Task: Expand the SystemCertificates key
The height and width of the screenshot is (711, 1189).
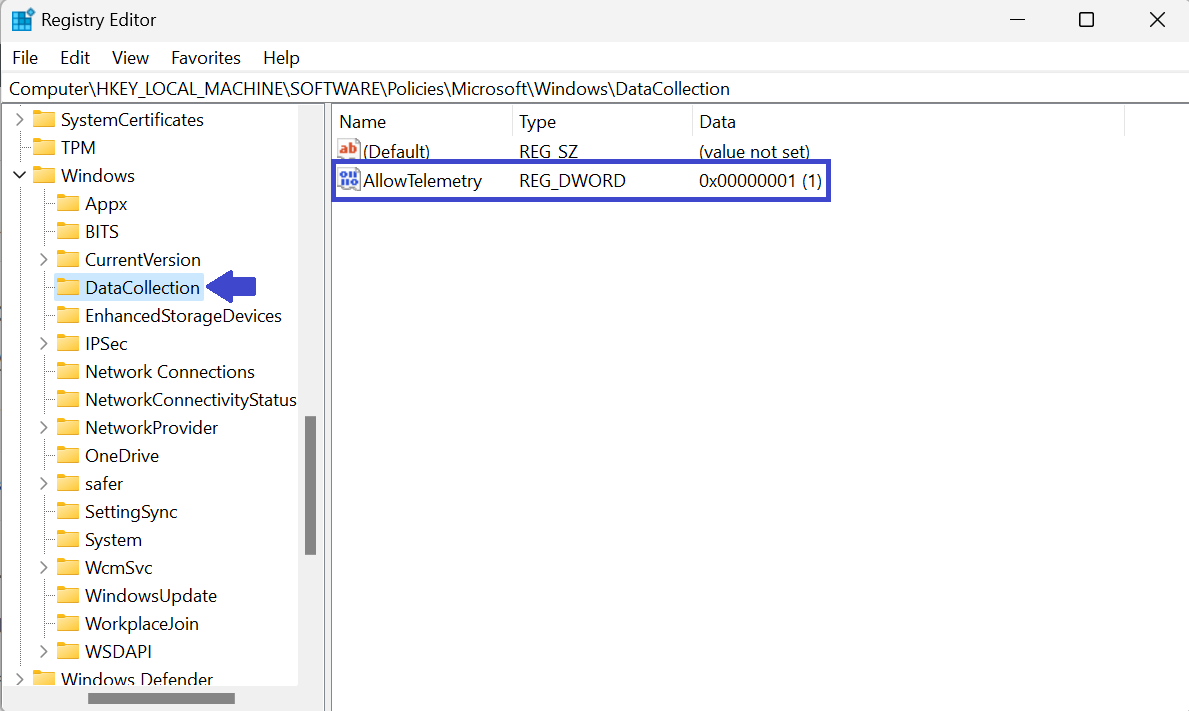Action: coord(19,120)
